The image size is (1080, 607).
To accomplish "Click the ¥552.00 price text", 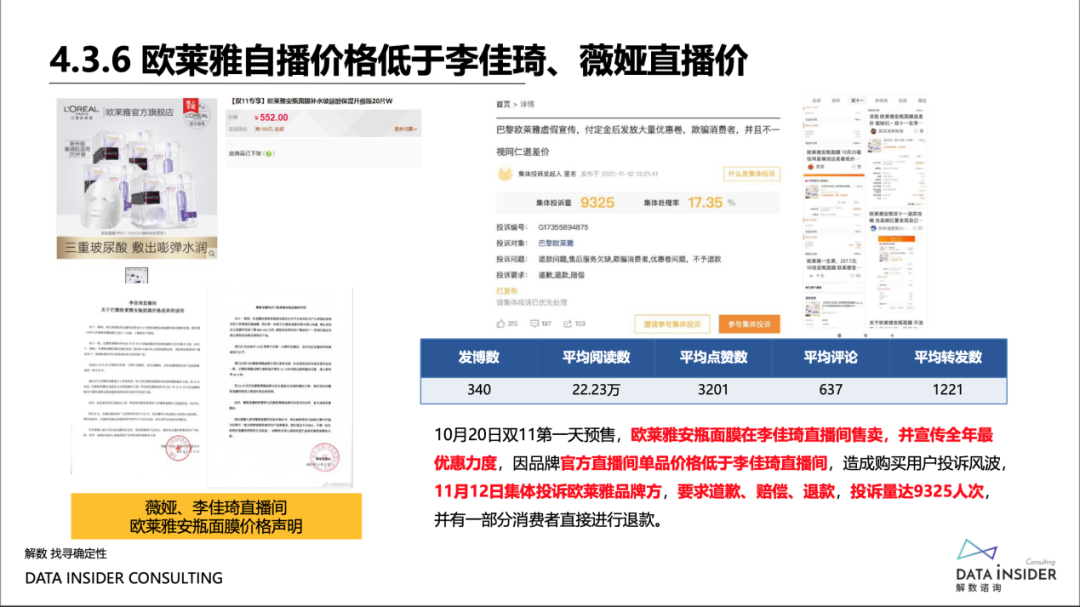I will tap(271, 118).
